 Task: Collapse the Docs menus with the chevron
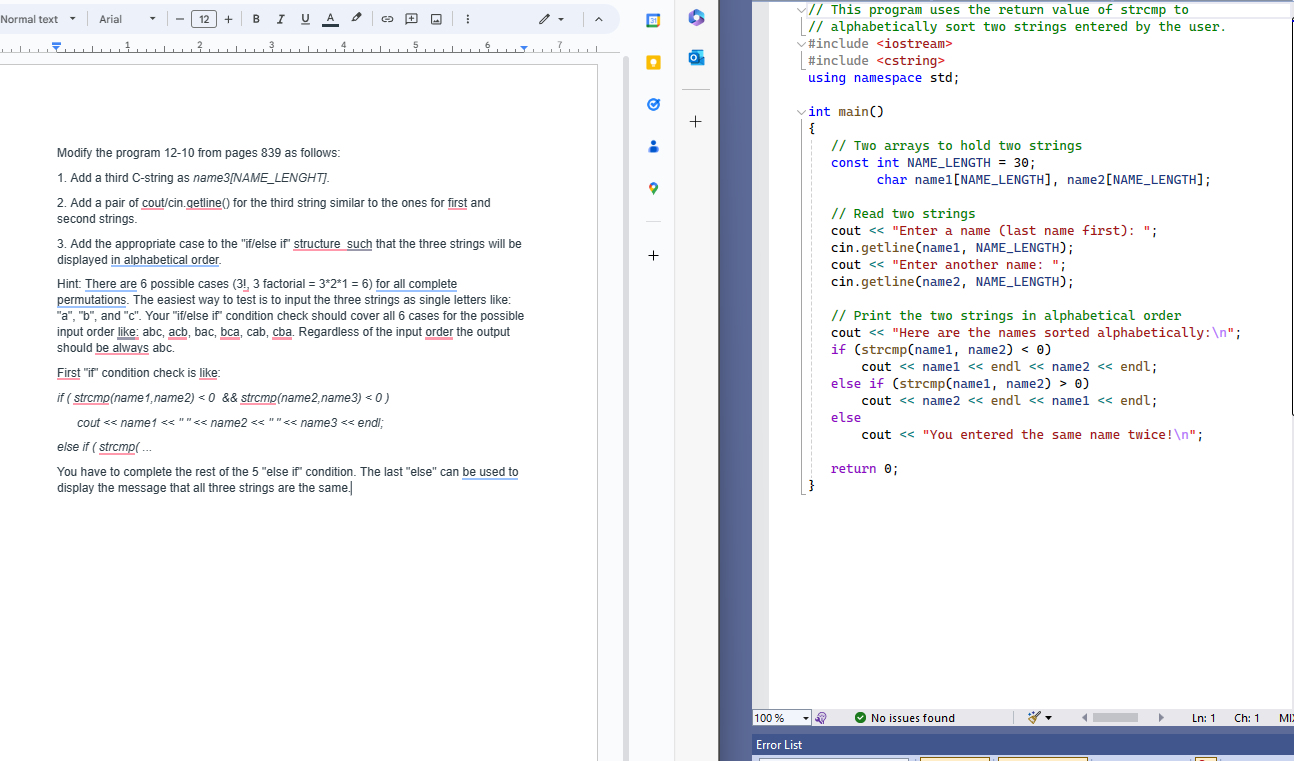pos(598,20)
